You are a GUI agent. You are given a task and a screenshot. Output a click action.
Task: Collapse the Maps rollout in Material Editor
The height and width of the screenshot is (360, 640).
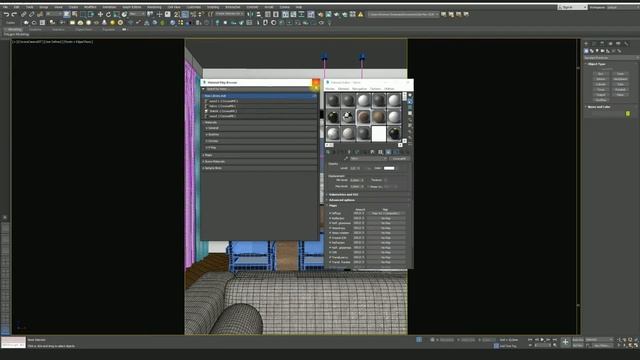point(333,206)
